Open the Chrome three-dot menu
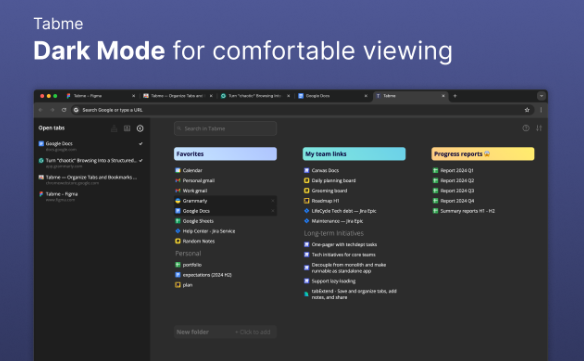The height and width of the screenshot is (361, 584). (x=541, y=110)
